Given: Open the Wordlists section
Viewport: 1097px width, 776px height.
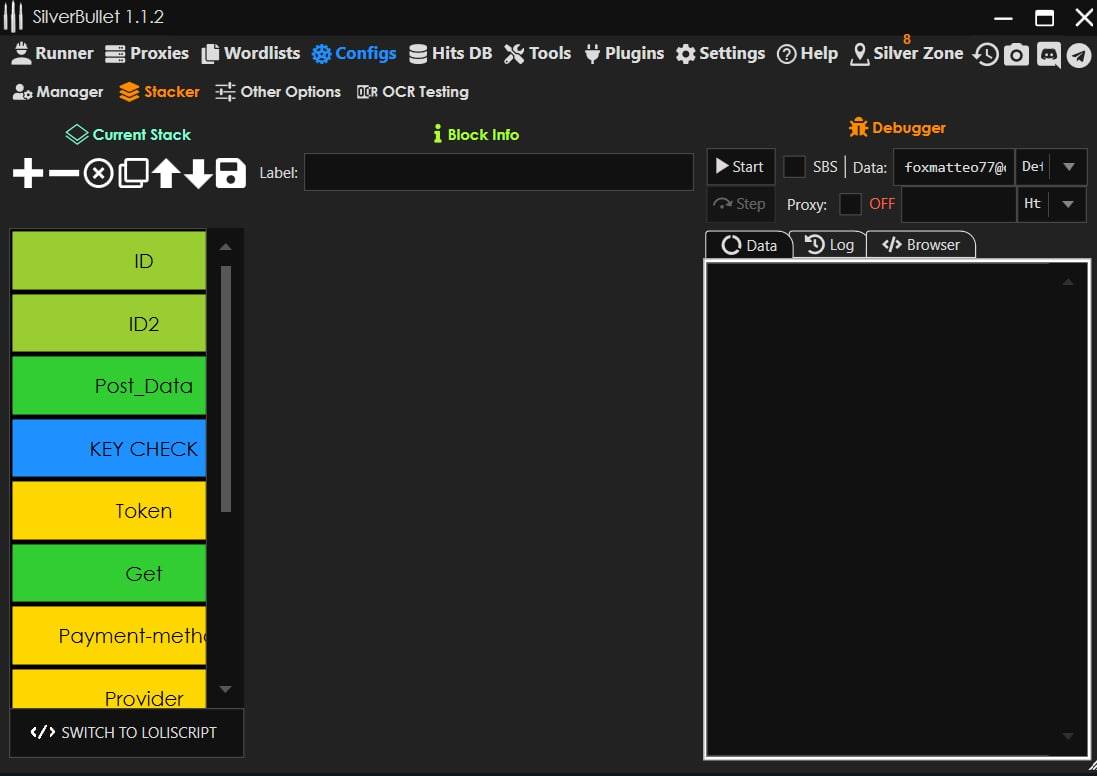Looking at the screenshot, I should point(250,53).
